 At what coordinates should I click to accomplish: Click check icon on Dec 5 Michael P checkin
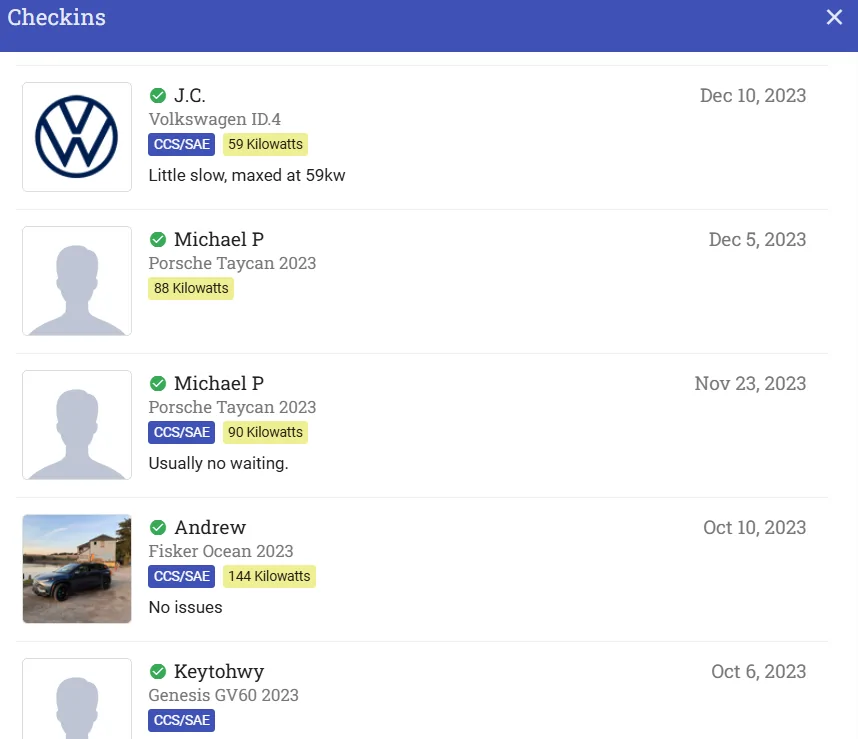click(158, 240)
